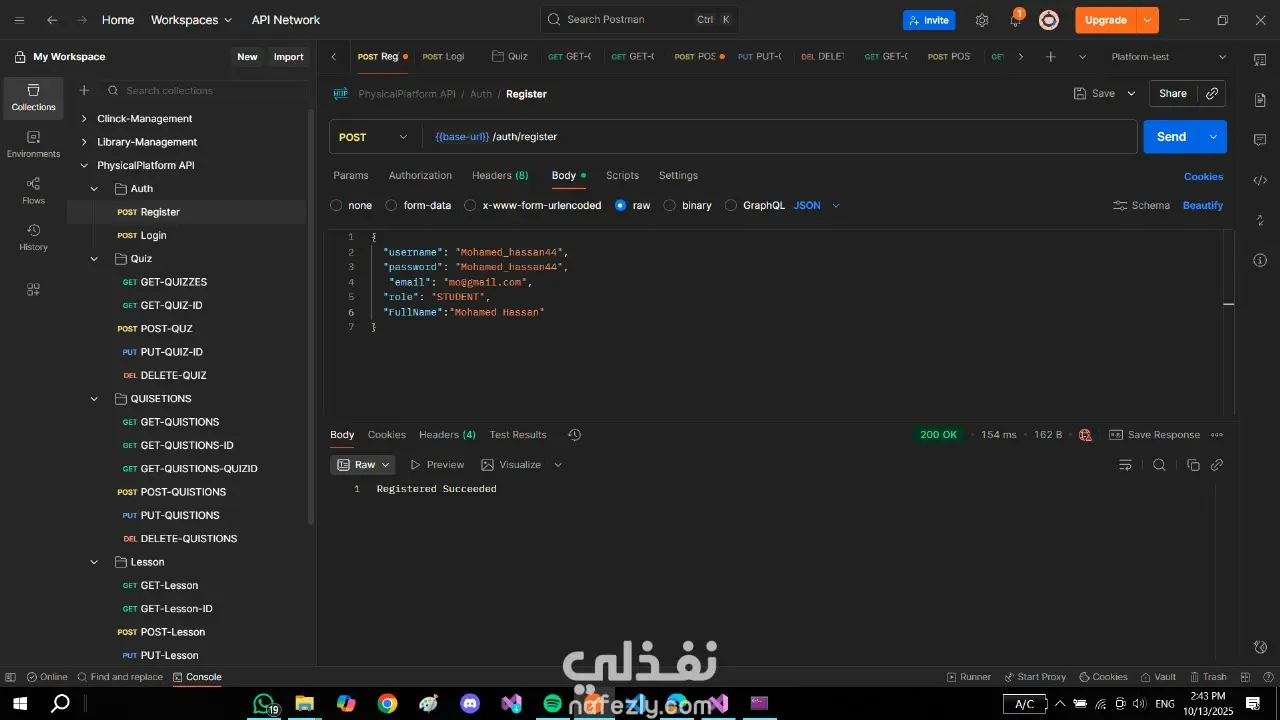Open the Workspaces dropdown
The width and height of the screenshot is (1280, 720).
click(191, 20)
